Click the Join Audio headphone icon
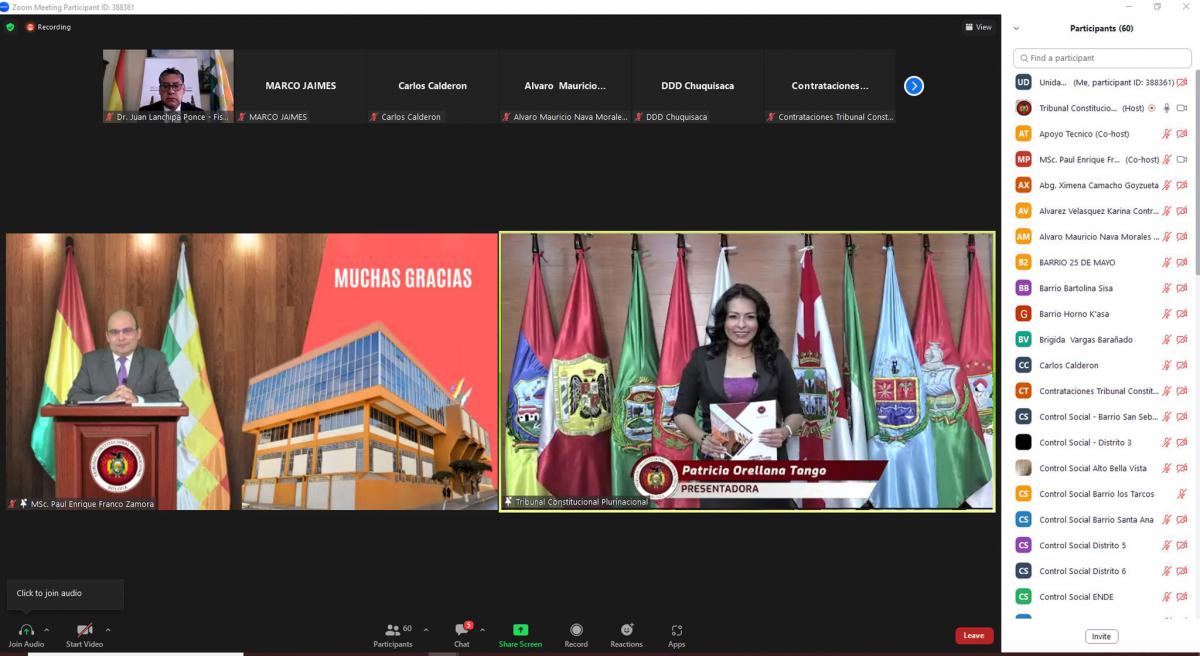 tap(26, 630)
